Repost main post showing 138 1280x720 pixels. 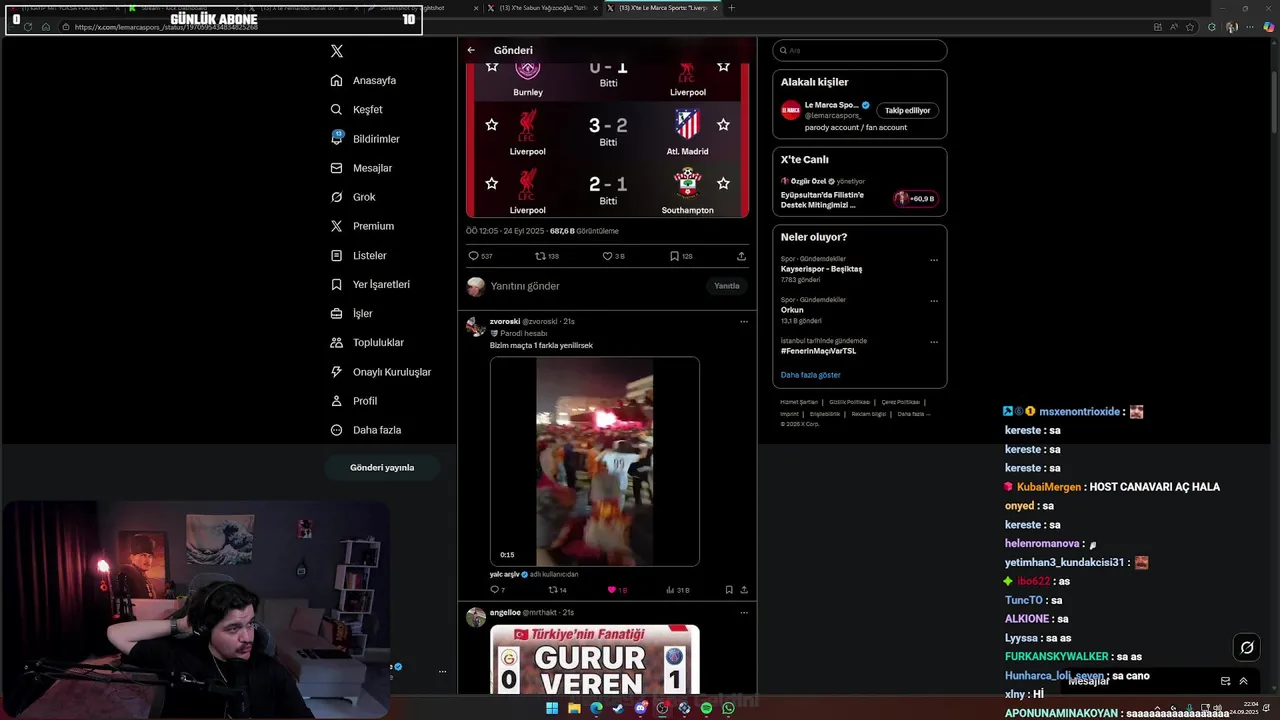click(x=547, y=256)
